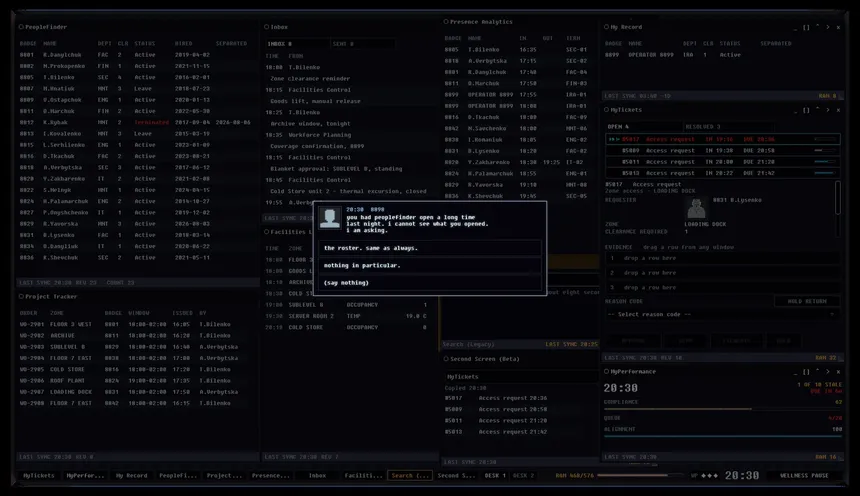Open the highlighted Search (... taskbar item
This screenshot has height=496, width=860.
click(x=410, y=476)
